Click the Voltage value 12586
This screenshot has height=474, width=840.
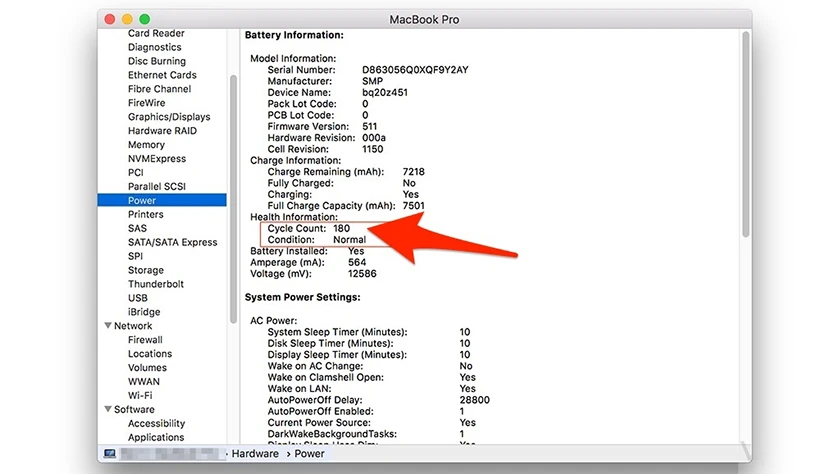point(362,274)
